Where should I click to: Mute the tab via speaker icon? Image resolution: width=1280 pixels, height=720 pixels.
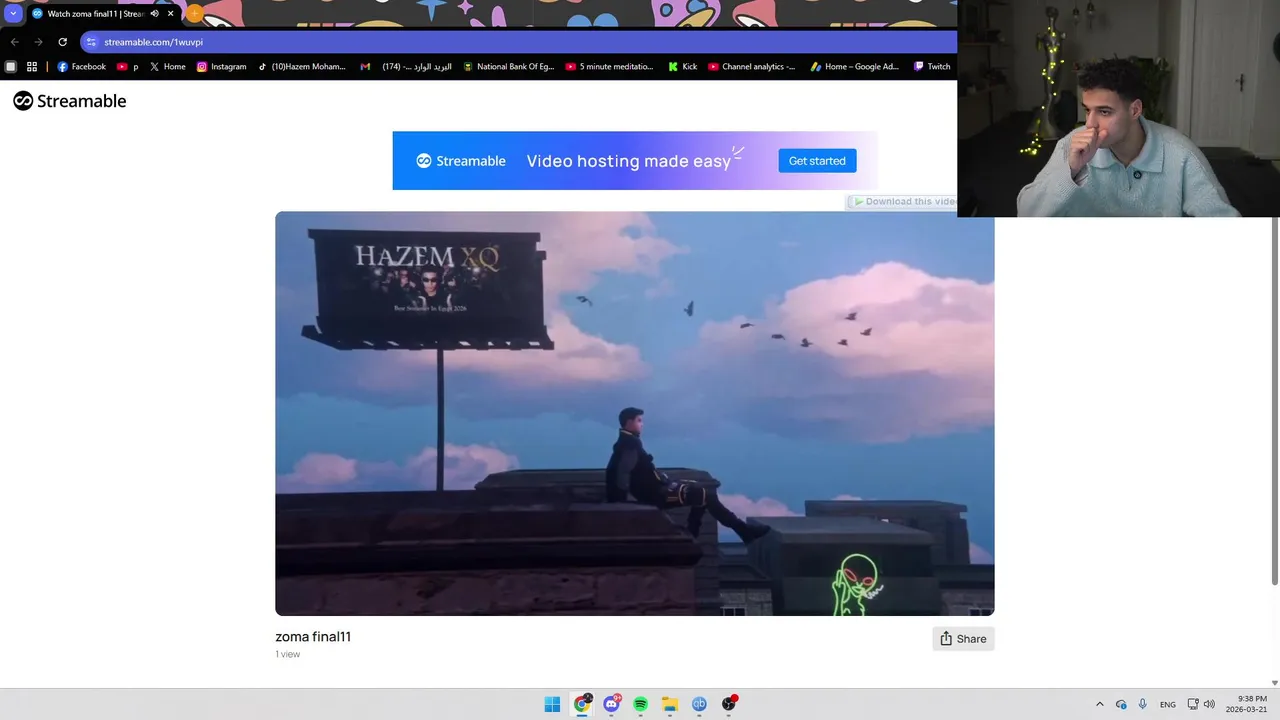(x=154, y=14)
